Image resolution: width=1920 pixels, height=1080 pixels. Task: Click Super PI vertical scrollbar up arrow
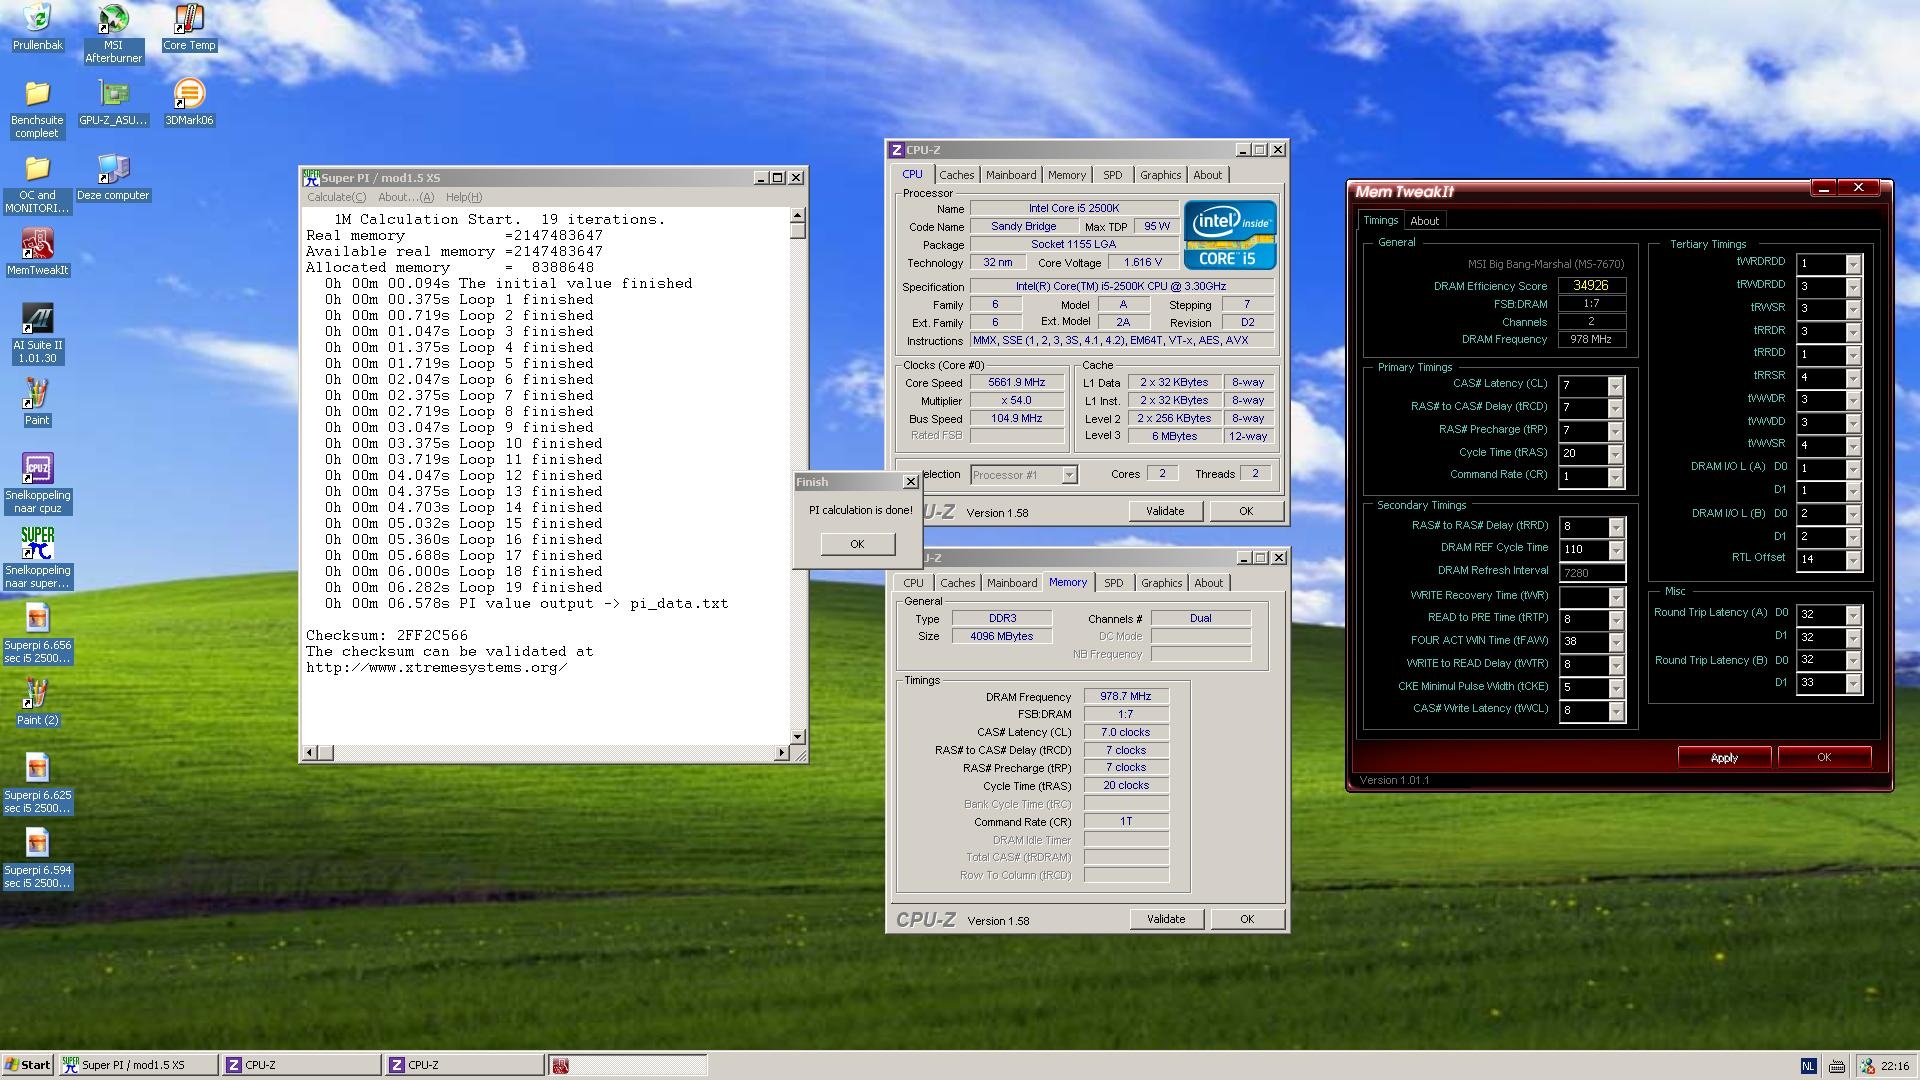[797, 216]
